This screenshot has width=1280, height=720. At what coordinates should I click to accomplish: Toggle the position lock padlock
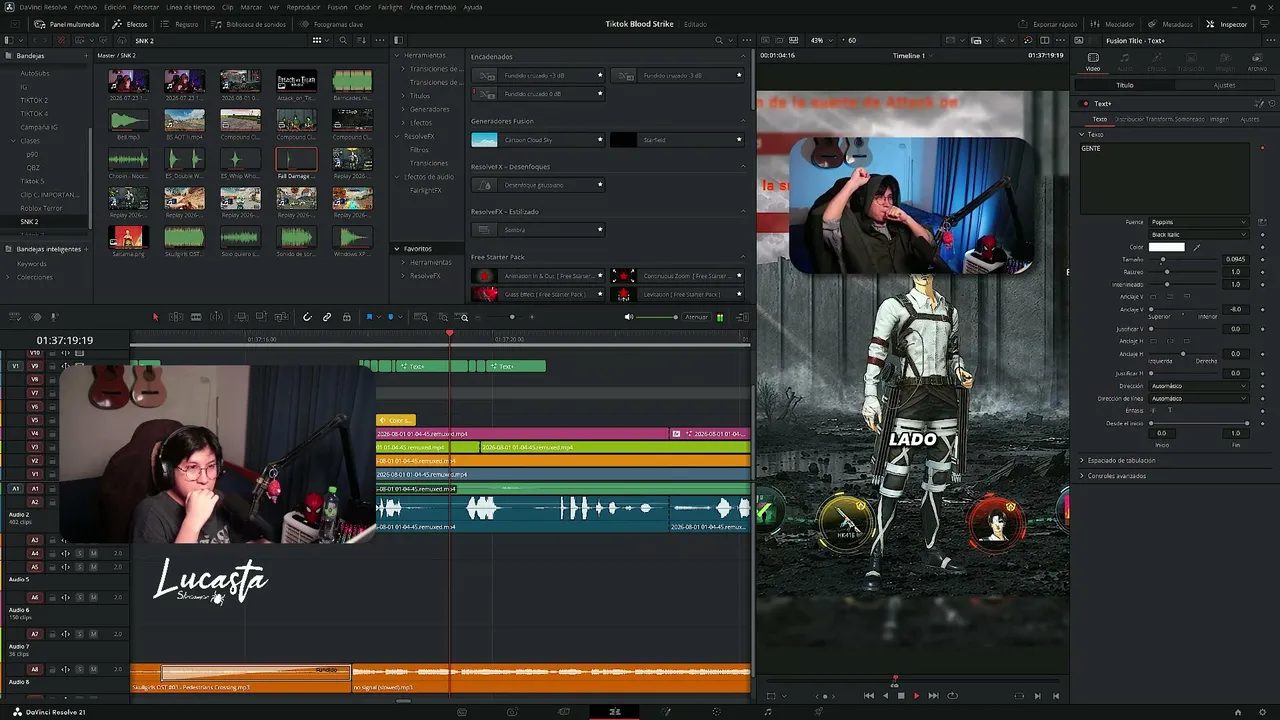347,317
